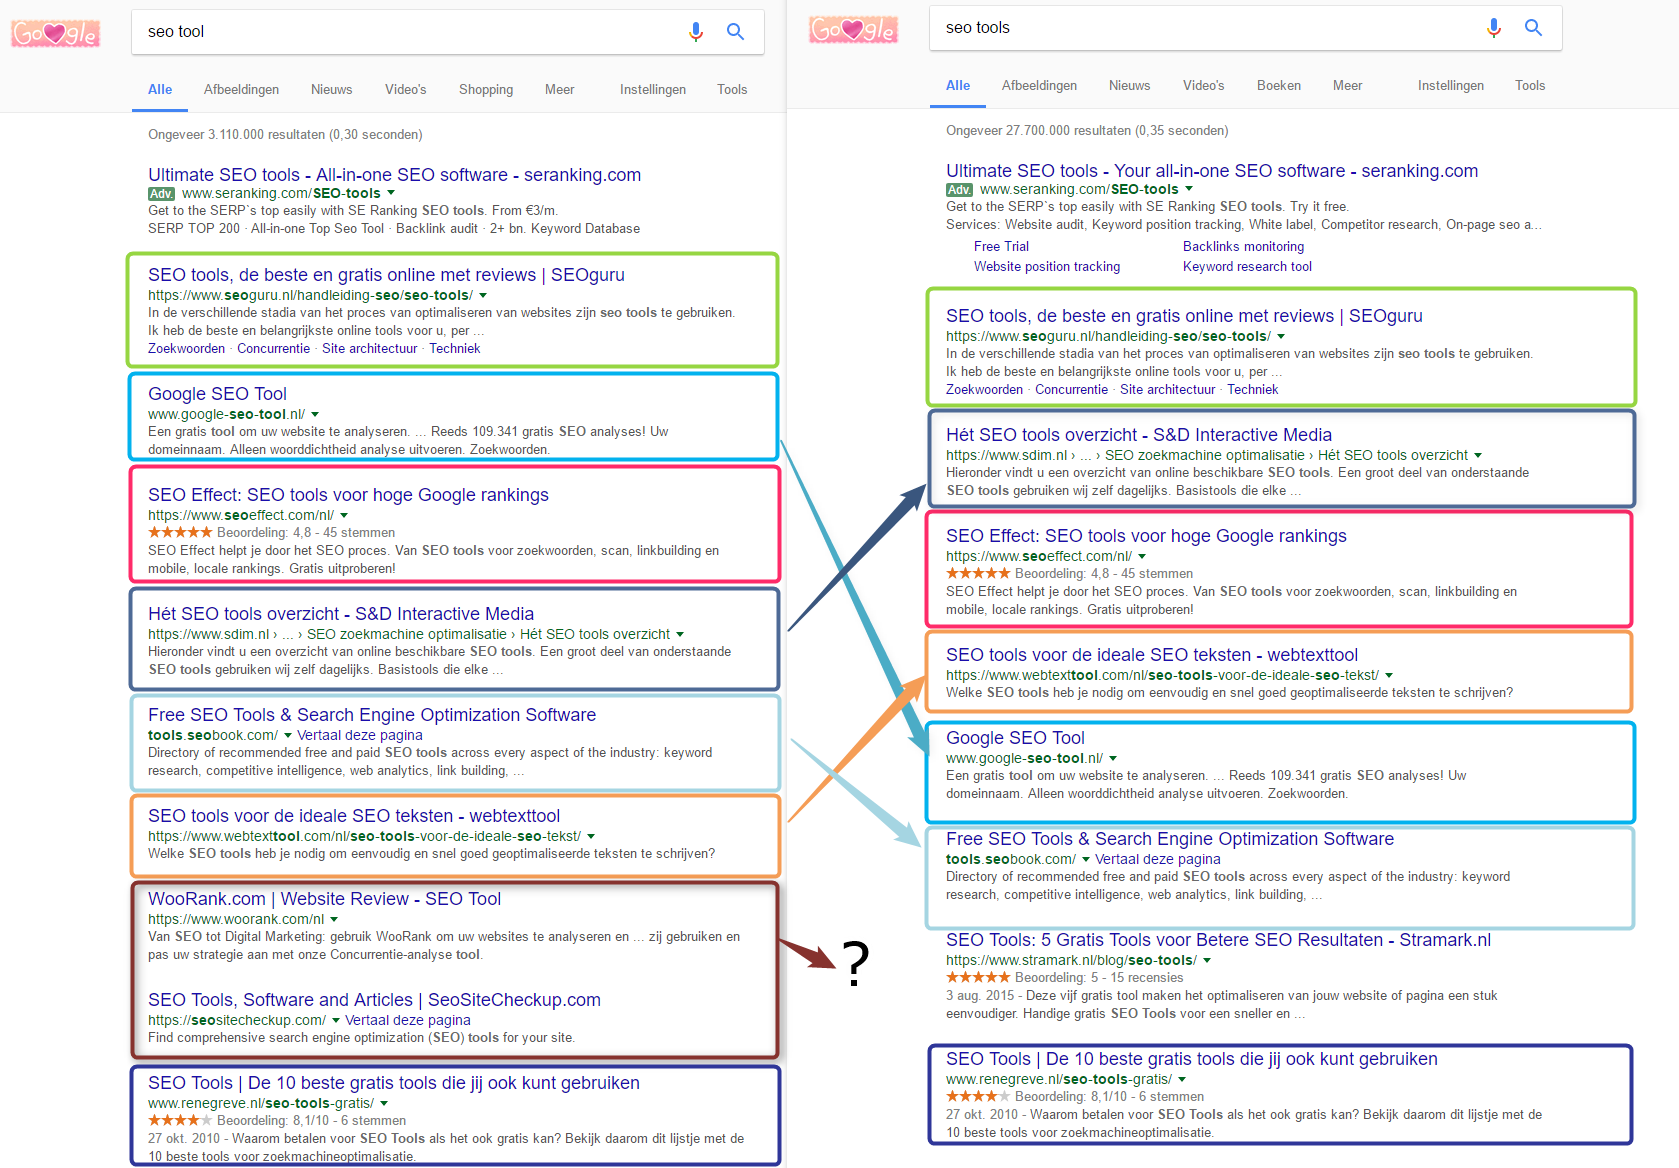Open right 'Google SEO Tool' result
Image resolution: width=1679 pixels, height=1168 pixels.
(x=1015, y=738)
